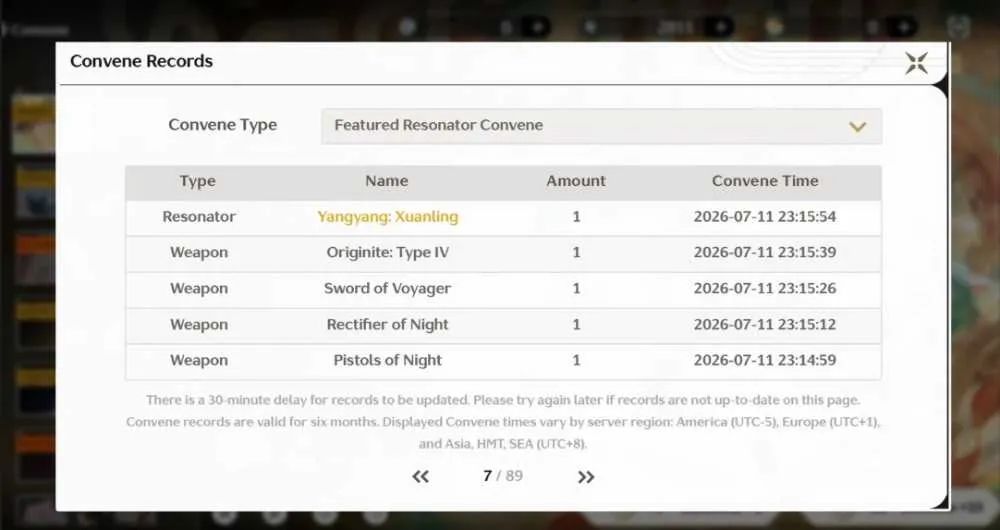
Task: Select the Rectifier of Night entry
Action: [x=388, y=324]
